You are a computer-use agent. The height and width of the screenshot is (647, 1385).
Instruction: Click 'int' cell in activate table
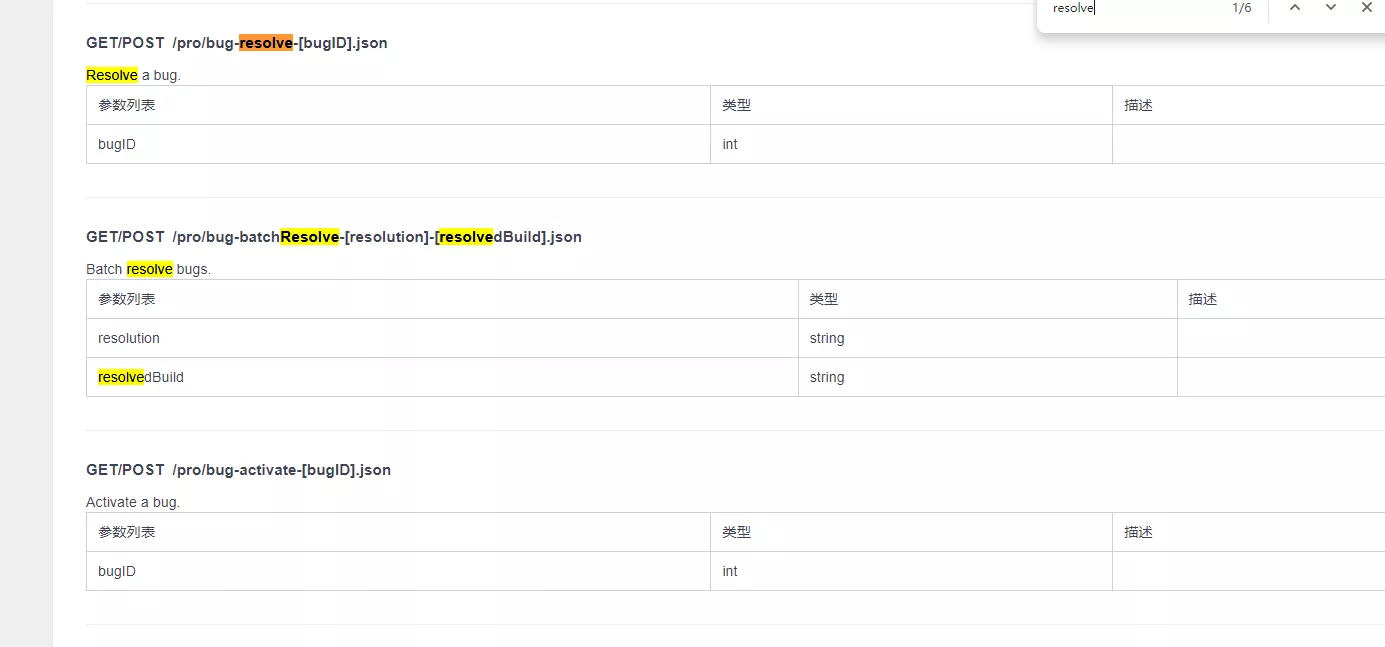pyautogui.click(x=911, y=571)
